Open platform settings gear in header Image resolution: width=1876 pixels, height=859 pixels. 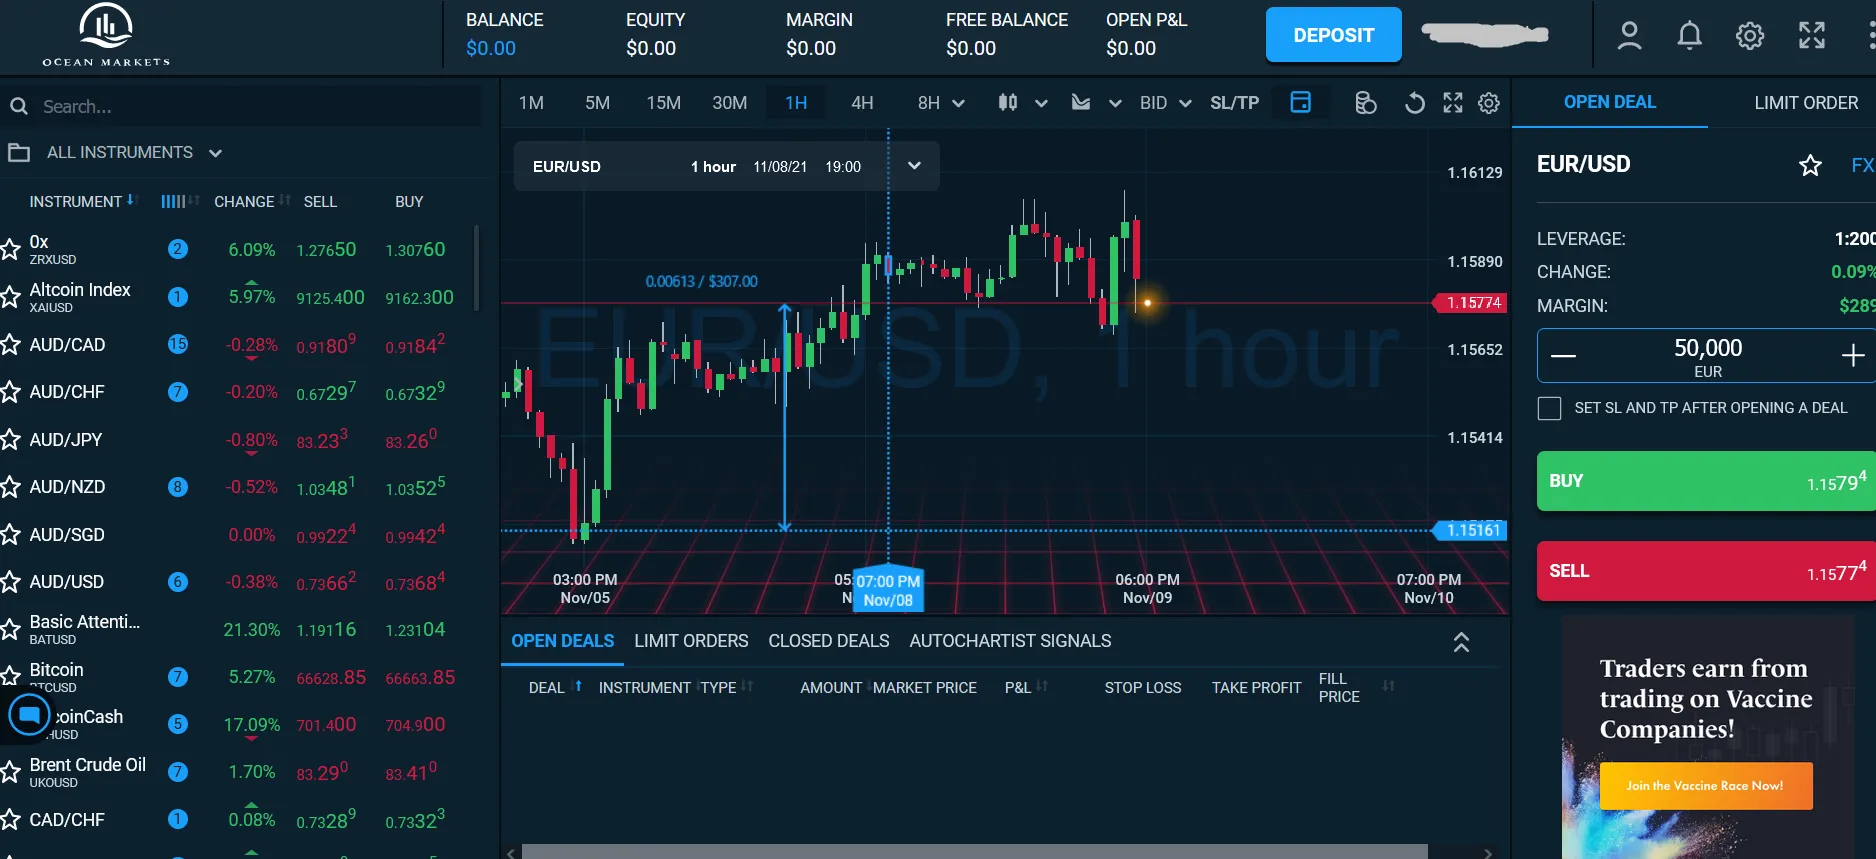[1750, 36]
